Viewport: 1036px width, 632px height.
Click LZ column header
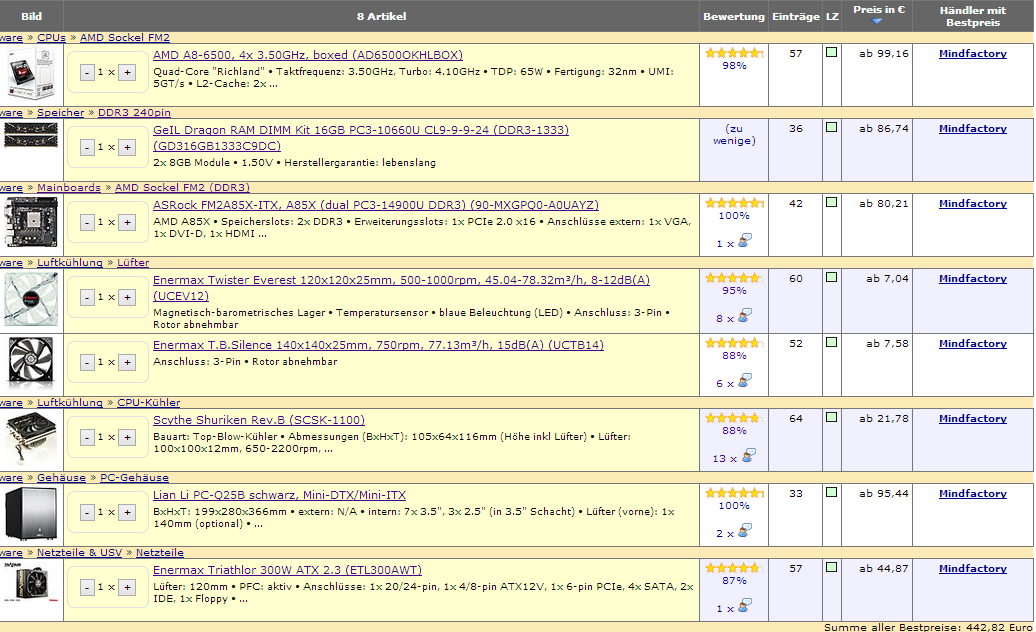[x=832, y=17]
